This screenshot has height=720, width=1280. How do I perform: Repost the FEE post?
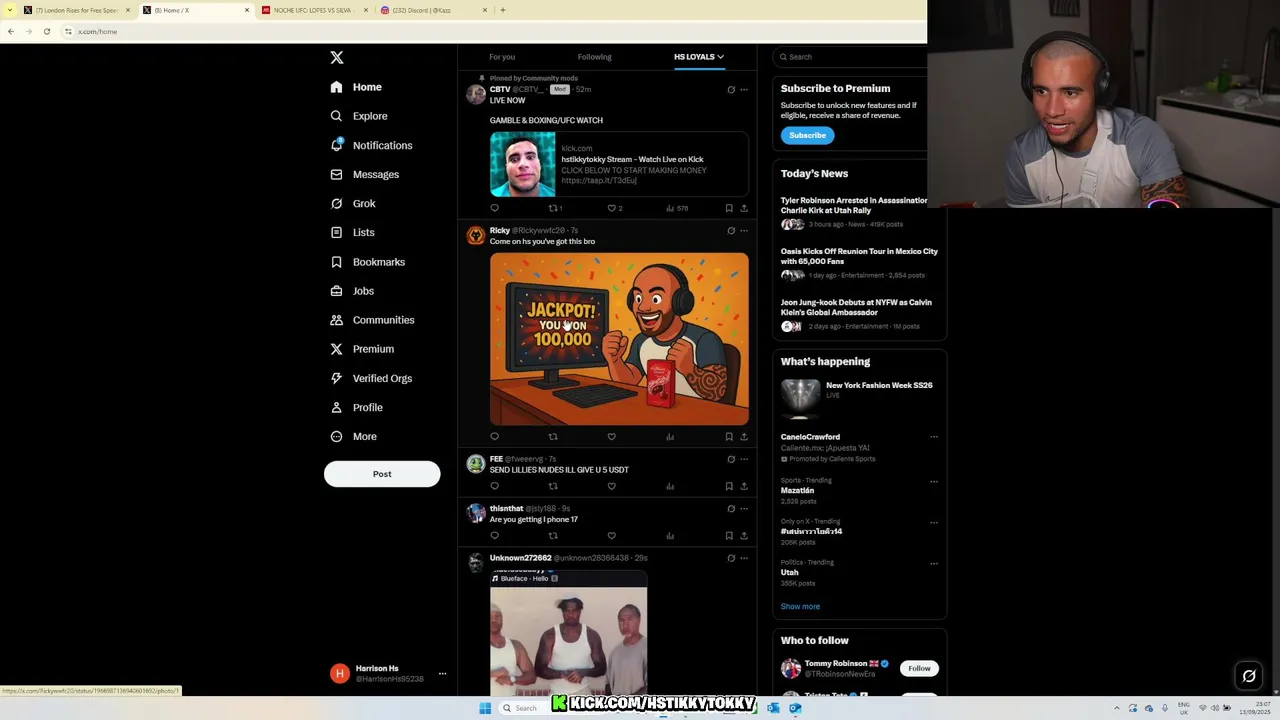(x=553, y=486)
